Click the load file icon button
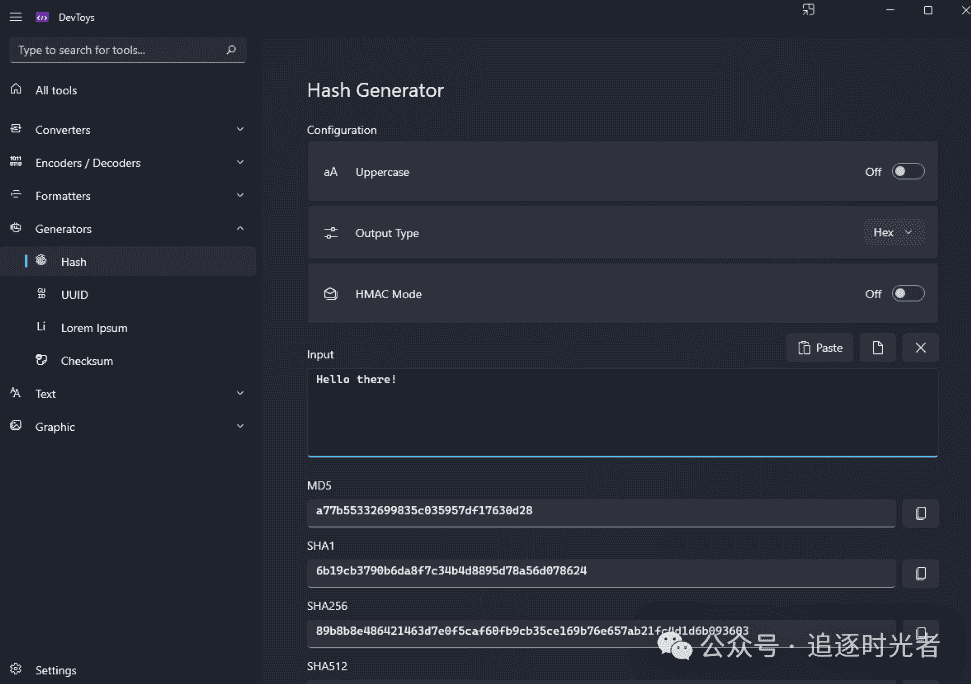The height and width of the screenshot is (684, 971). pyautogui.click(x=877, y=348)
